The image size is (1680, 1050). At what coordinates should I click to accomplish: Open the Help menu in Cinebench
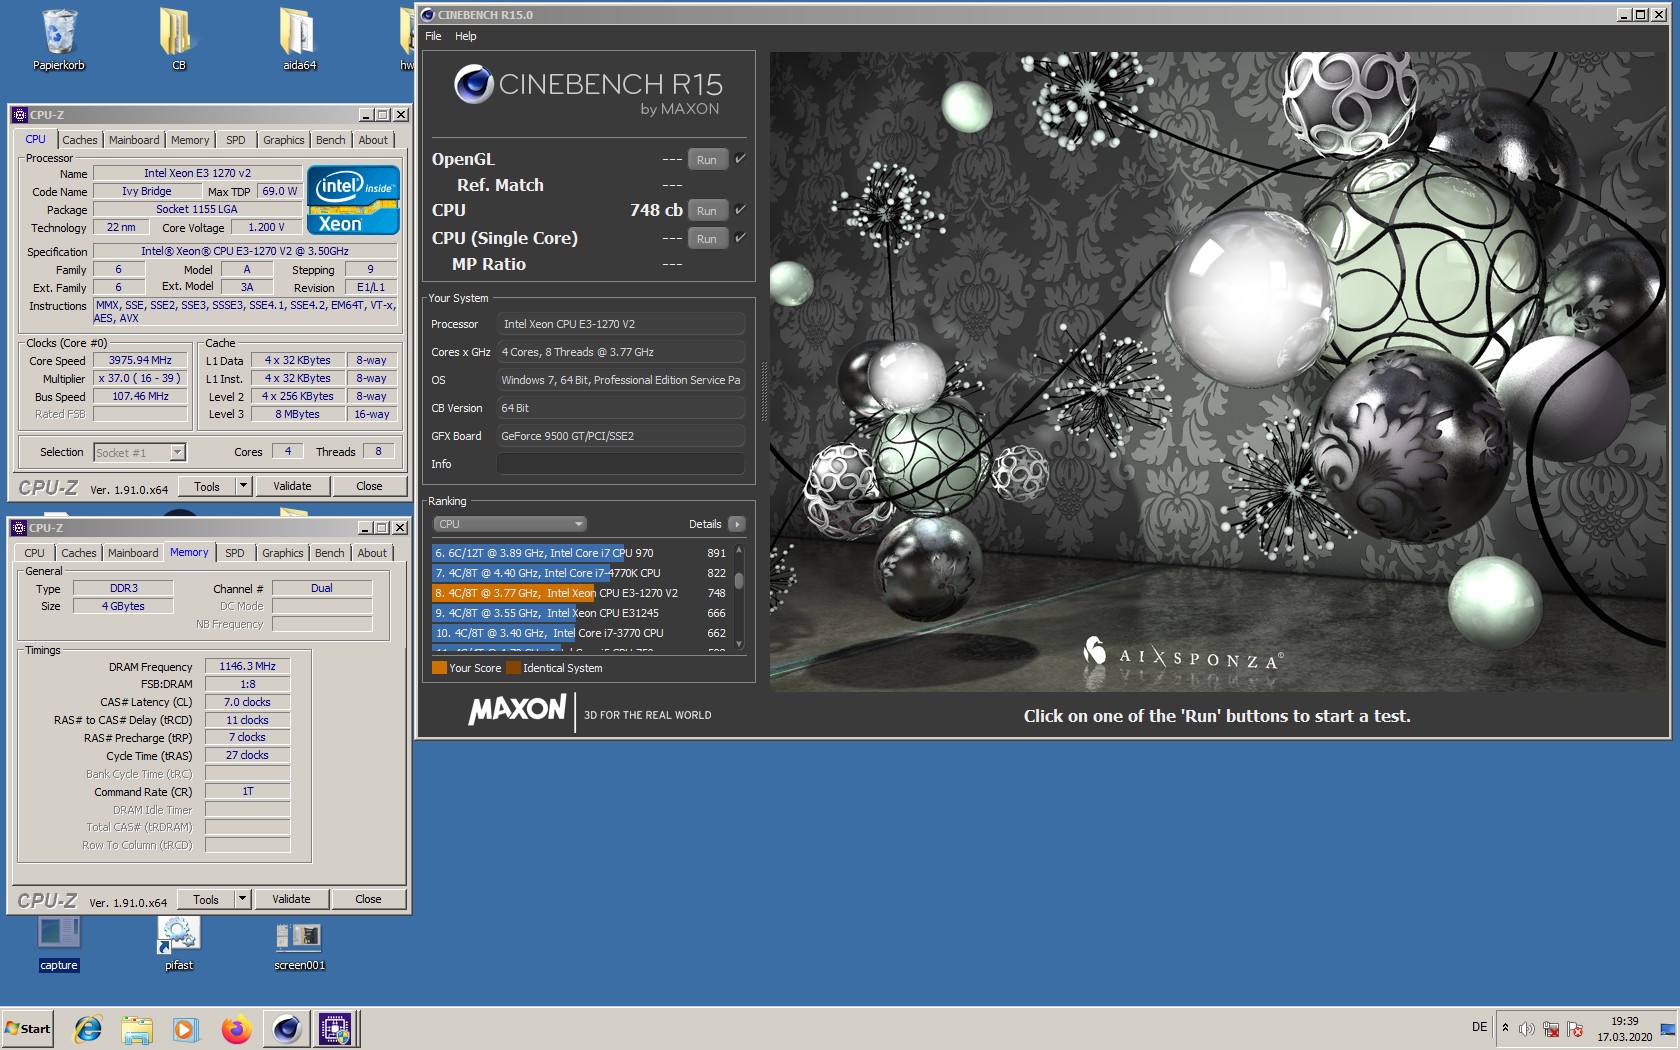466,36
